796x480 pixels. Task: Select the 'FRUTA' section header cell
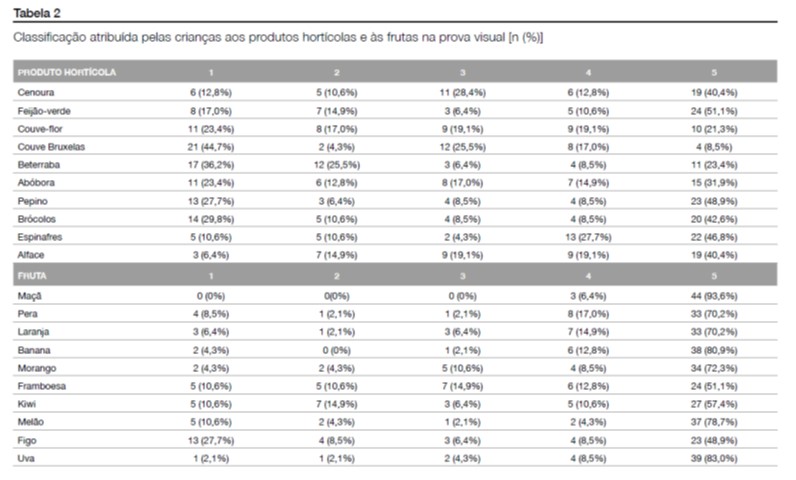coord(33,277)
